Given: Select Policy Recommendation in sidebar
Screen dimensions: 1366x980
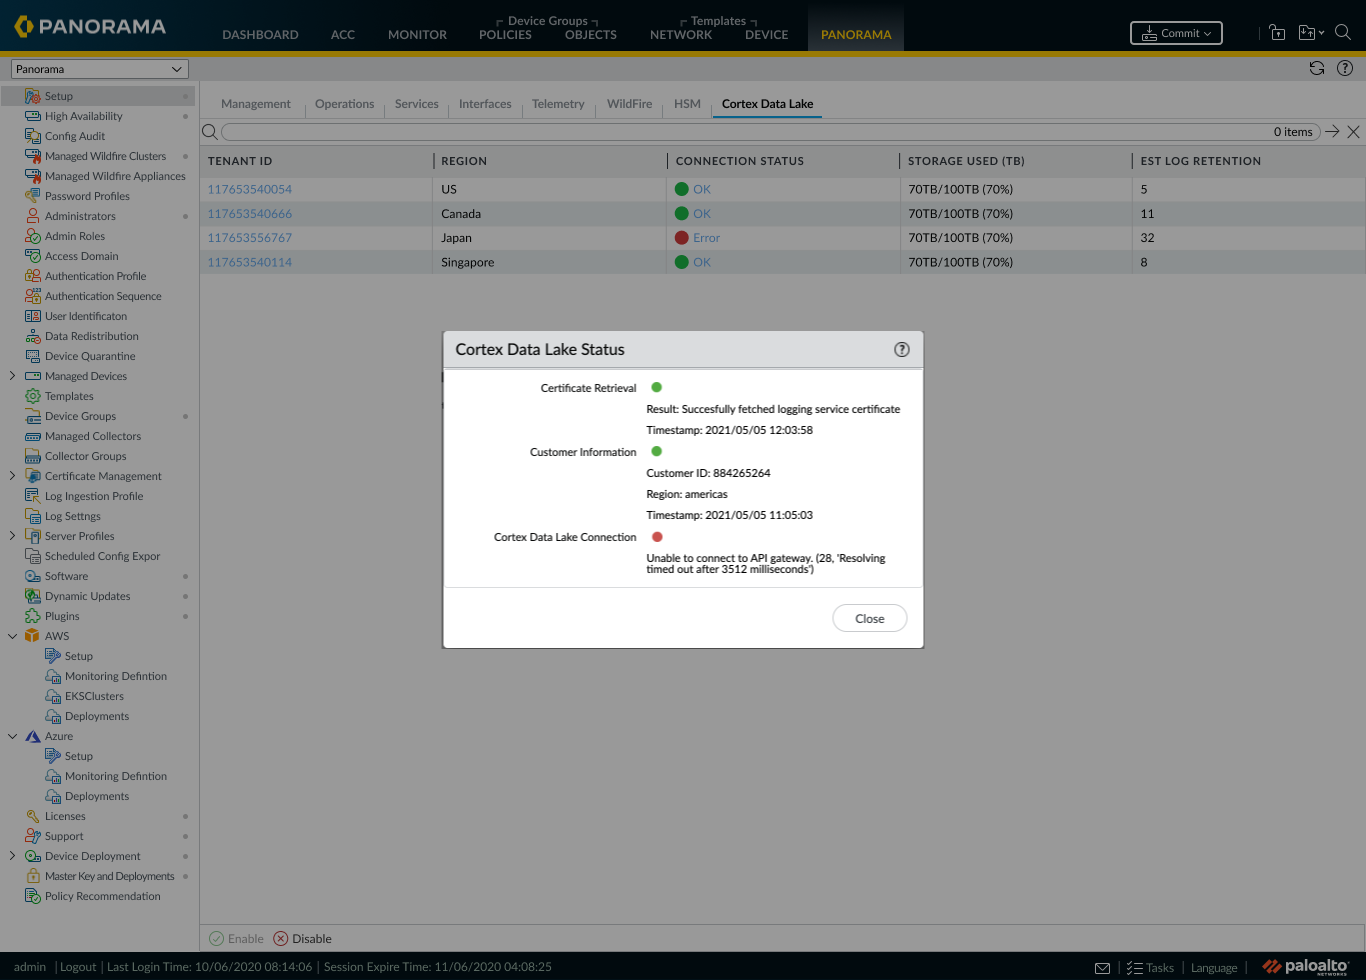Looking at the screenshot, I should tap(102, 896).
